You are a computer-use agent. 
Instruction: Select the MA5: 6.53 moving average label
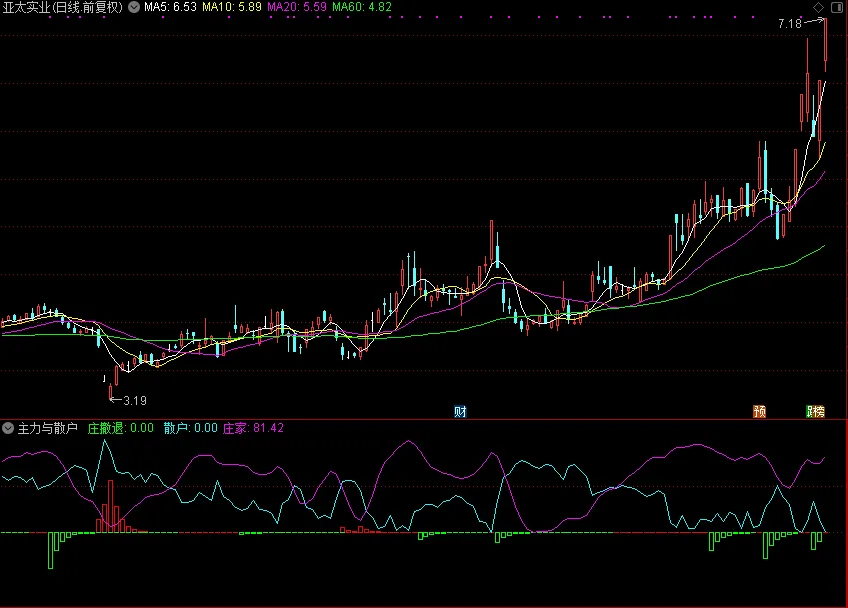pos(170,7)
